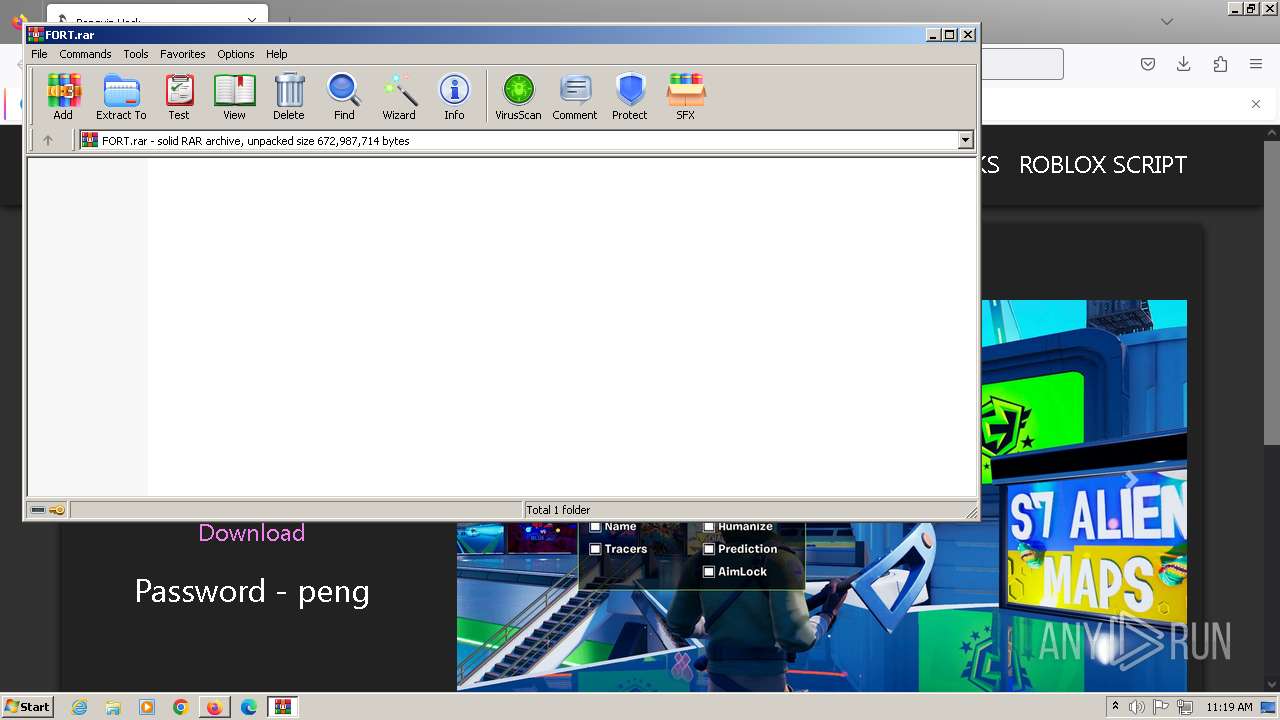Image resolution: width=1280 pixels, height=720 pixels.
Task: Click the 11:19 AM clock
Action: pos(1229,707)
